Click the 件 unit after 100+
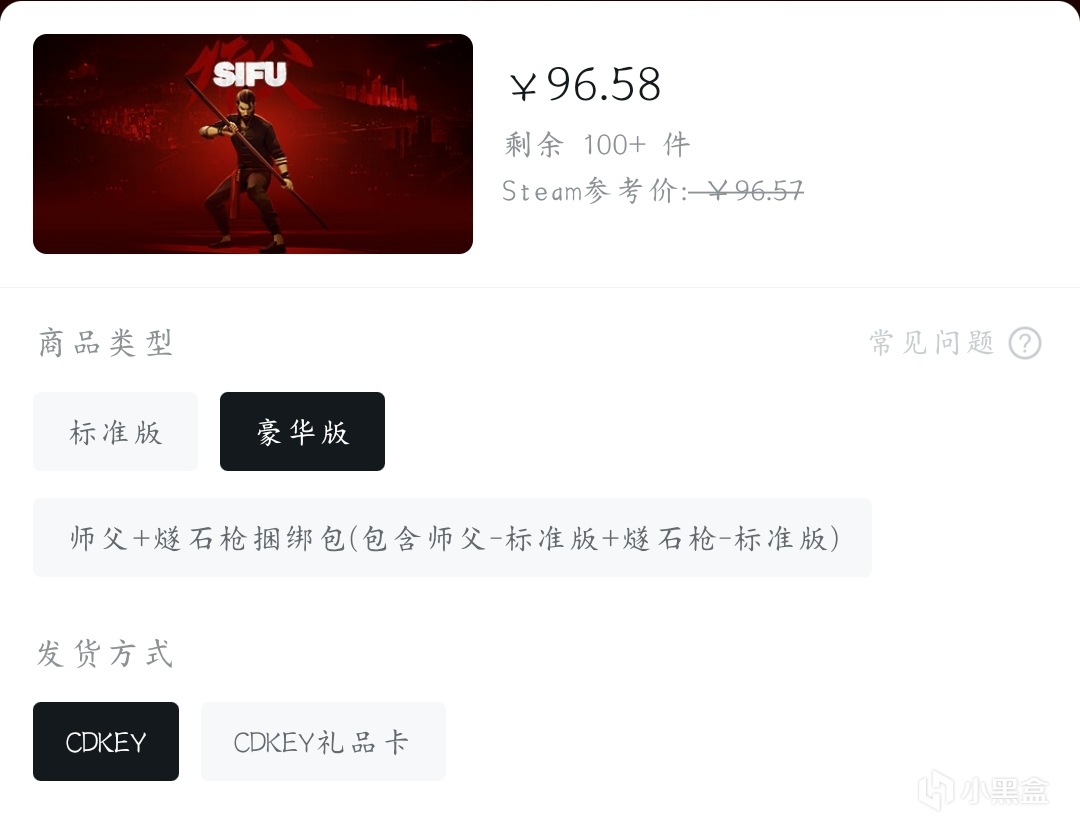Image resolution: width=1080 pixels, height=831 pixels. tap(676, 145)
